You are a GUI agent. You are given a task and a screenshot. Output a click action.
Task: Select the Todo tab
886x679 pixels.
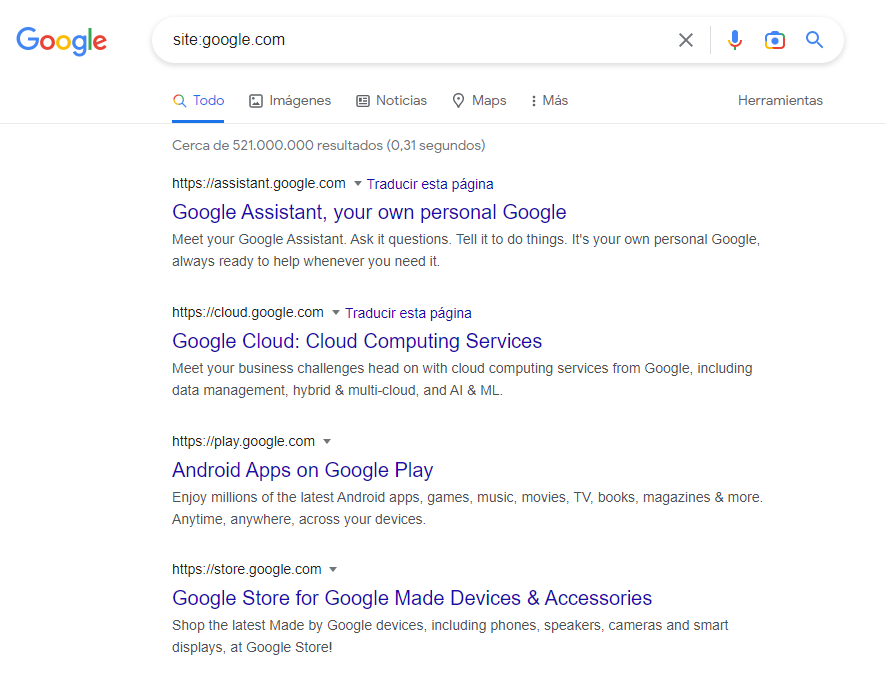pos(198,101)
